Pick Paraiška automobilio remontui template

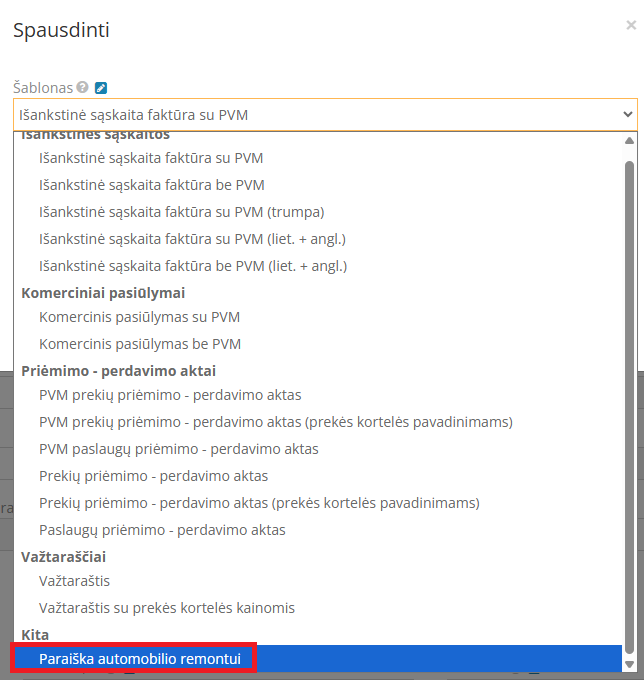tap(139, 659)
